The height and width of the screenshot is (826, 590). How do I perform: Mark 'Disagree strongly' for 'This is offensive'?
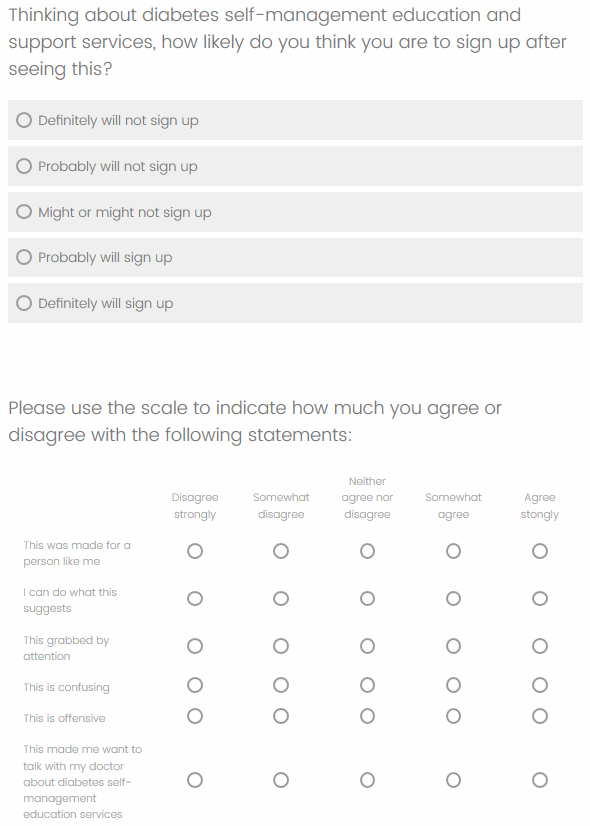point(195,716)
